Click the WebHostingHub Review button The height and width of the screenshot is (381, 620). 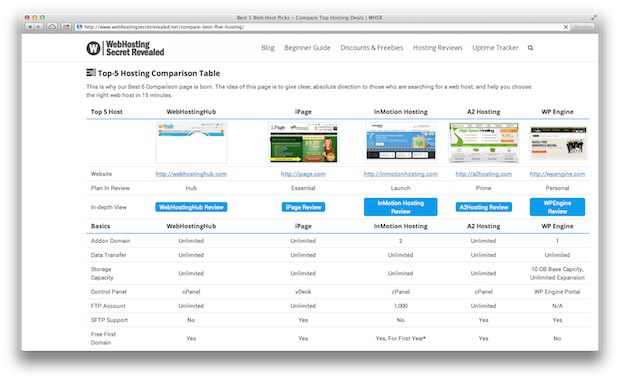[x=191, y=207]
